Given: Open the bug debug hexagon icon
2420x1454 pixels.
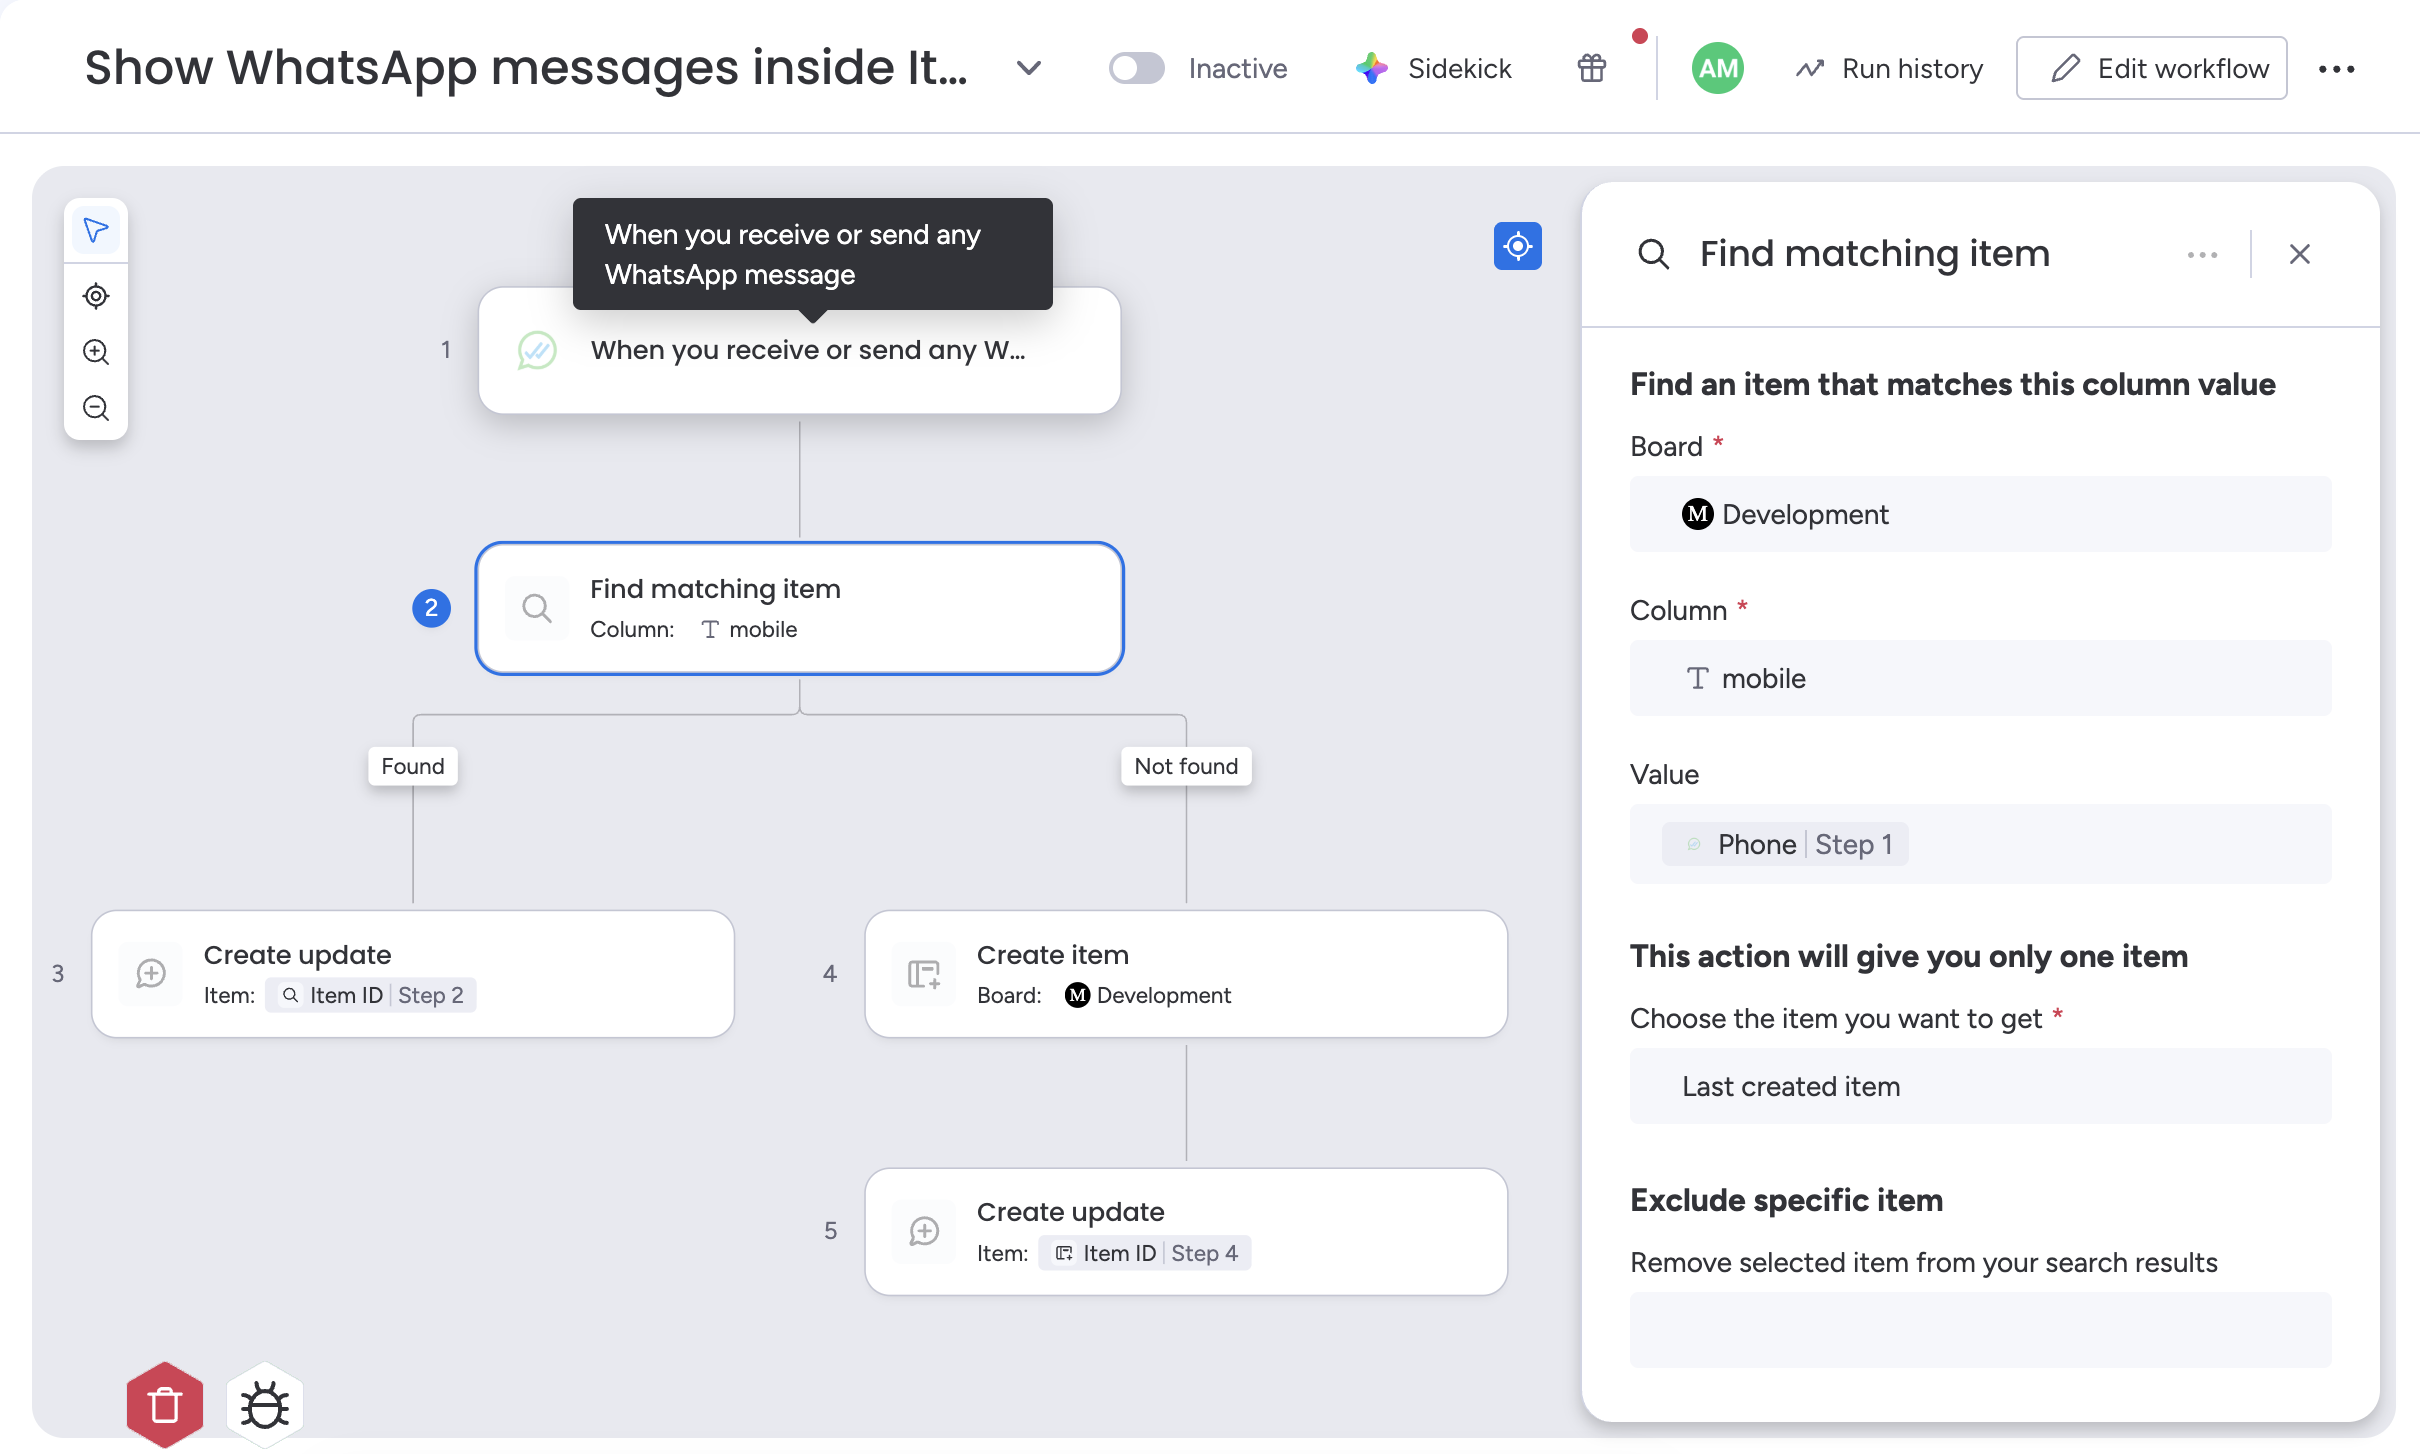Looking at the screenshot, I should tap(265, 1405).
